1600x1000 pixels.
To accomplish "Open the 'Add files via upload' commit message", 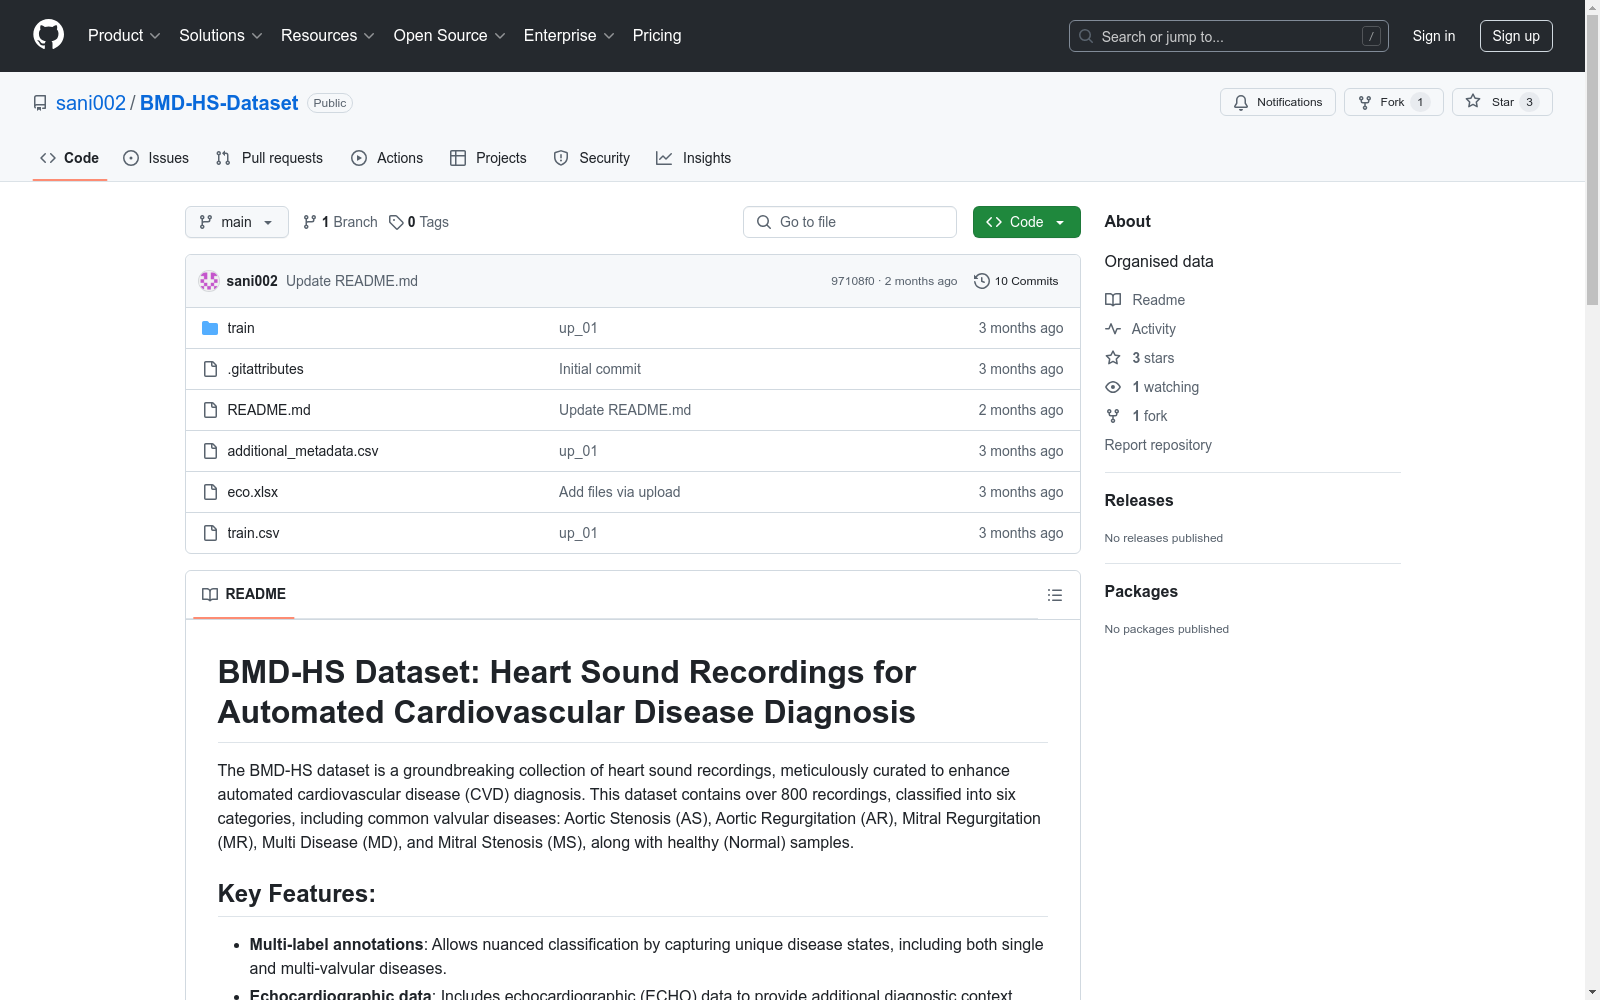I will click(x=620, y=492).
